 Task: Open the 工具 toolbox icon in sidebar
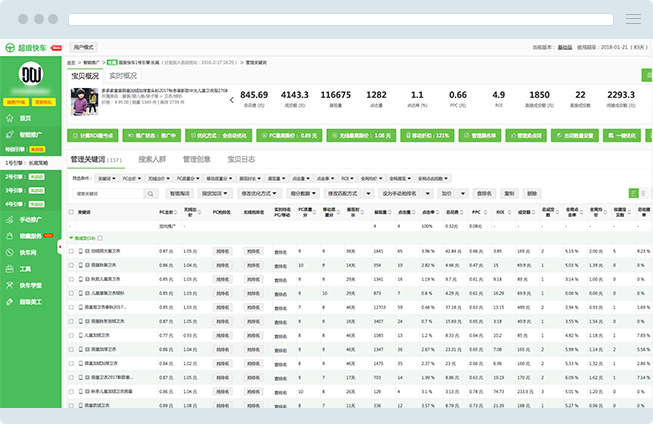pos(10,269)
